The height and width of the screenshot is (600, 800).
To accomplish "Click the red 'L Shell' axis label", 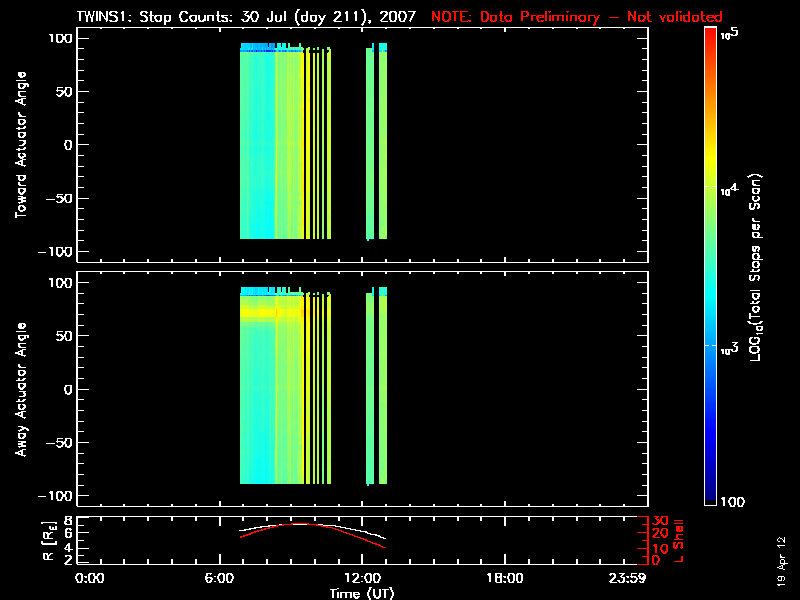I will 675,541.
